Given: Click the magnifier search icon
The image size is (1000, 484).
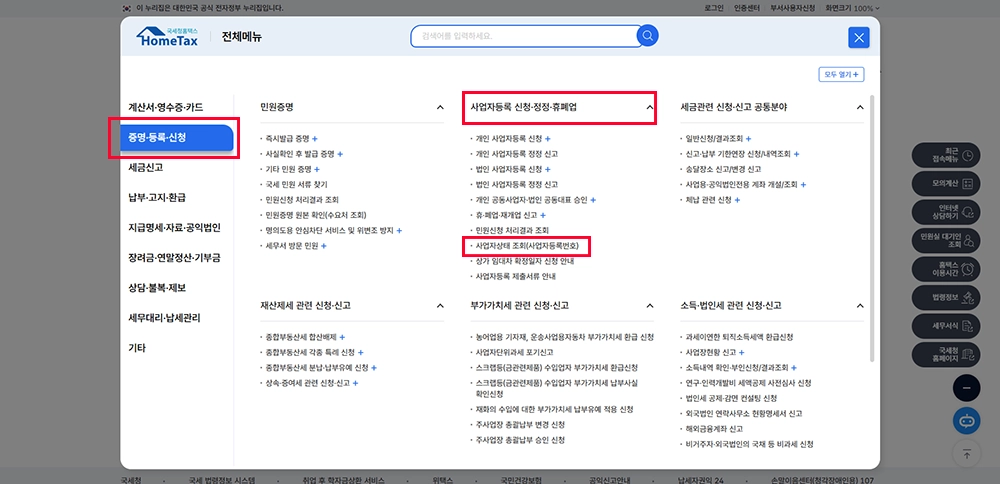Looking at the screenshot, I should (x=647, y=36).
